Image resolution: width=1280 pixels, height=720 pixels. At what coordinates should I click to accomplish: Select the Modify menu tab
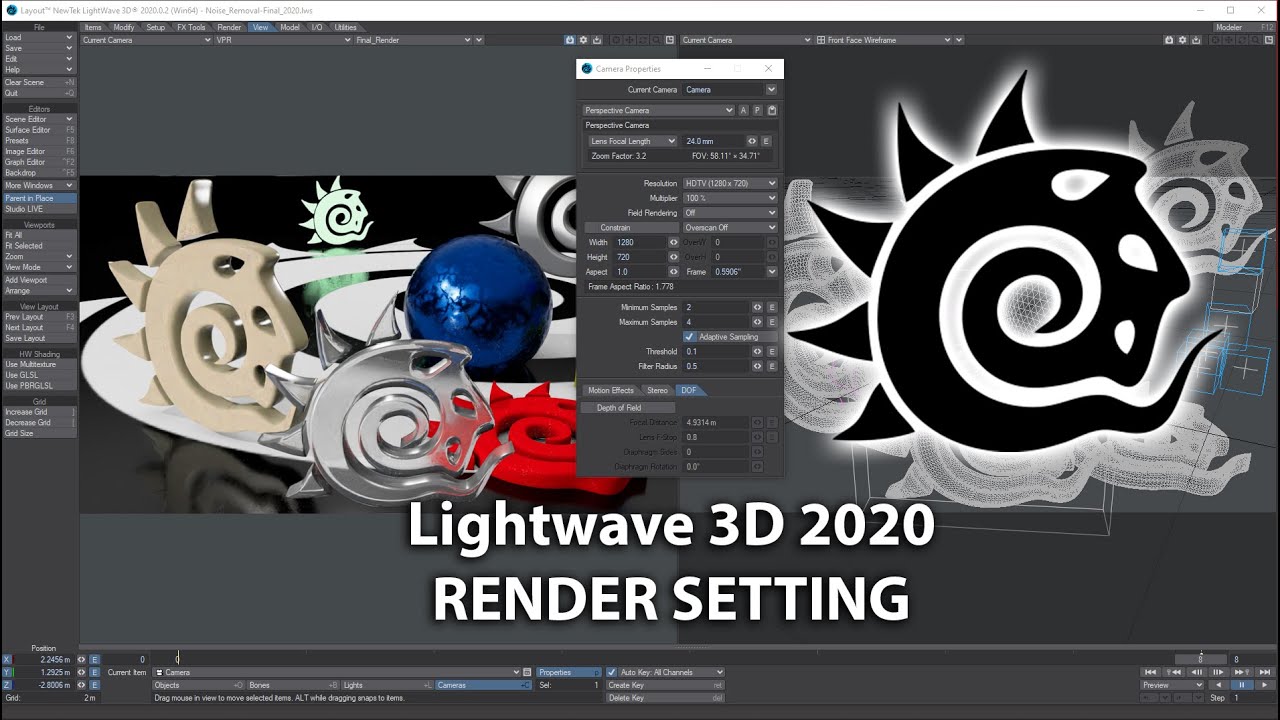pyautogui.click(x=124, y=28)
